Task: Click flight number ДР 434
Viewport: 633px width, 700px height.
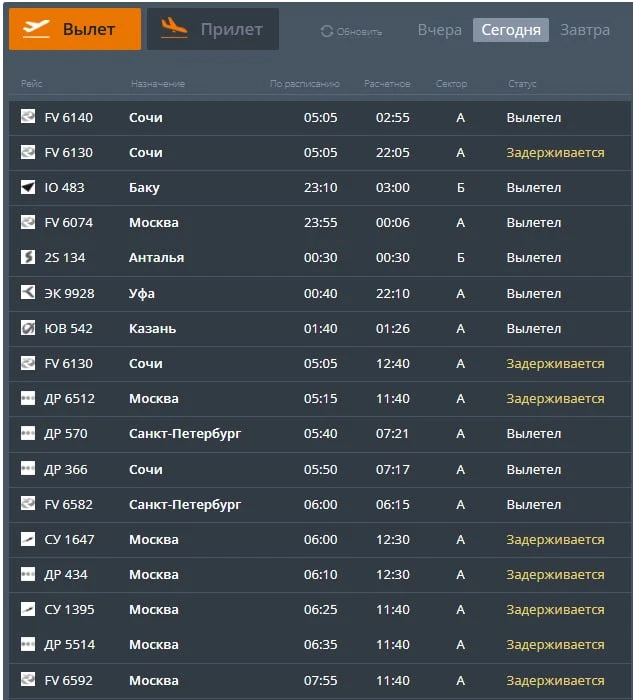Action: [x=66, y=575]
